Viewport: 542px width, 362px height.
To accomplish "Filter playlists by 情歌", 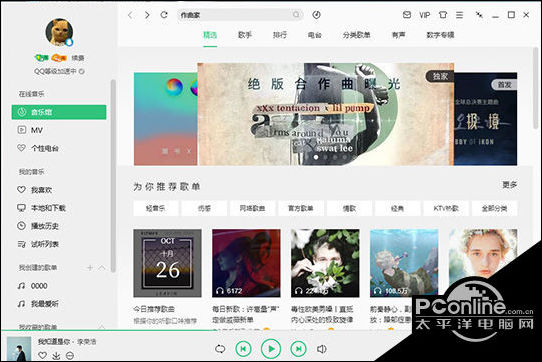I will tap(349, 208).
